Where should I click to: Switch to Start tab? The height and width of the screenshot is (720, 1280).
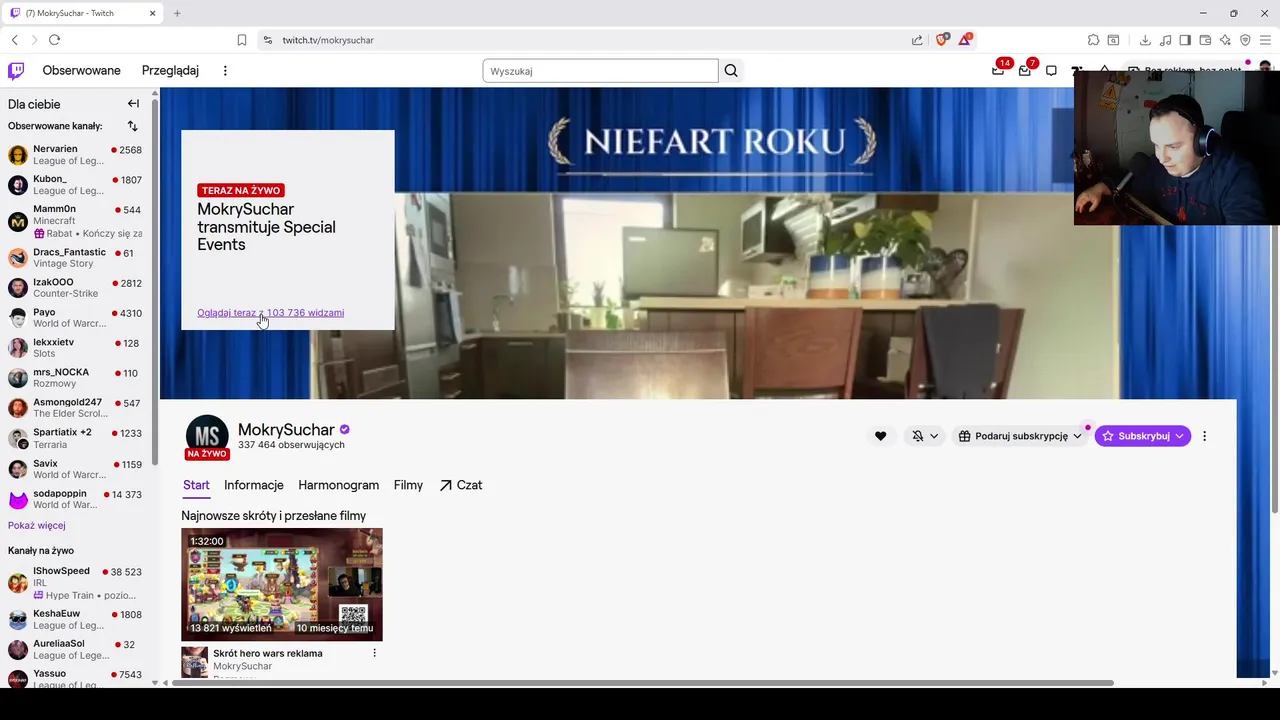[x=196, y=485]
